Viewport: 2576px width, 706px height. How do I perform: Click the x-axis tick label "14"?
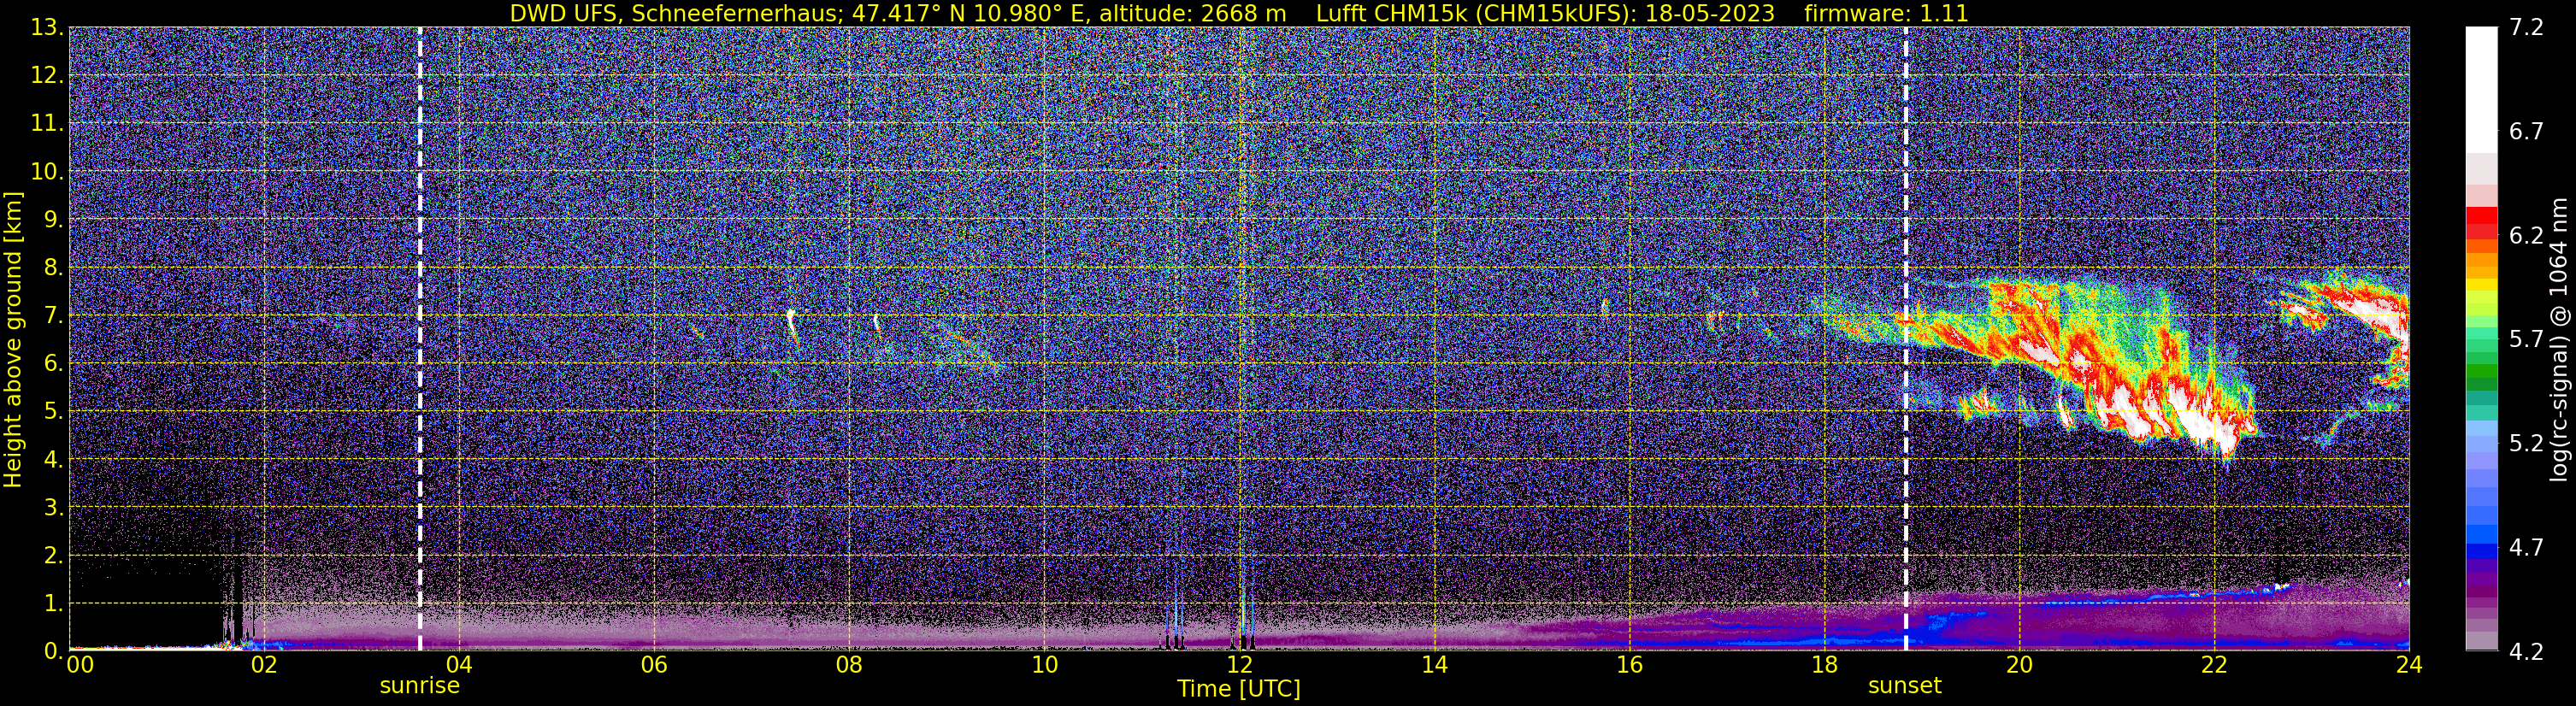[1434, 665]
